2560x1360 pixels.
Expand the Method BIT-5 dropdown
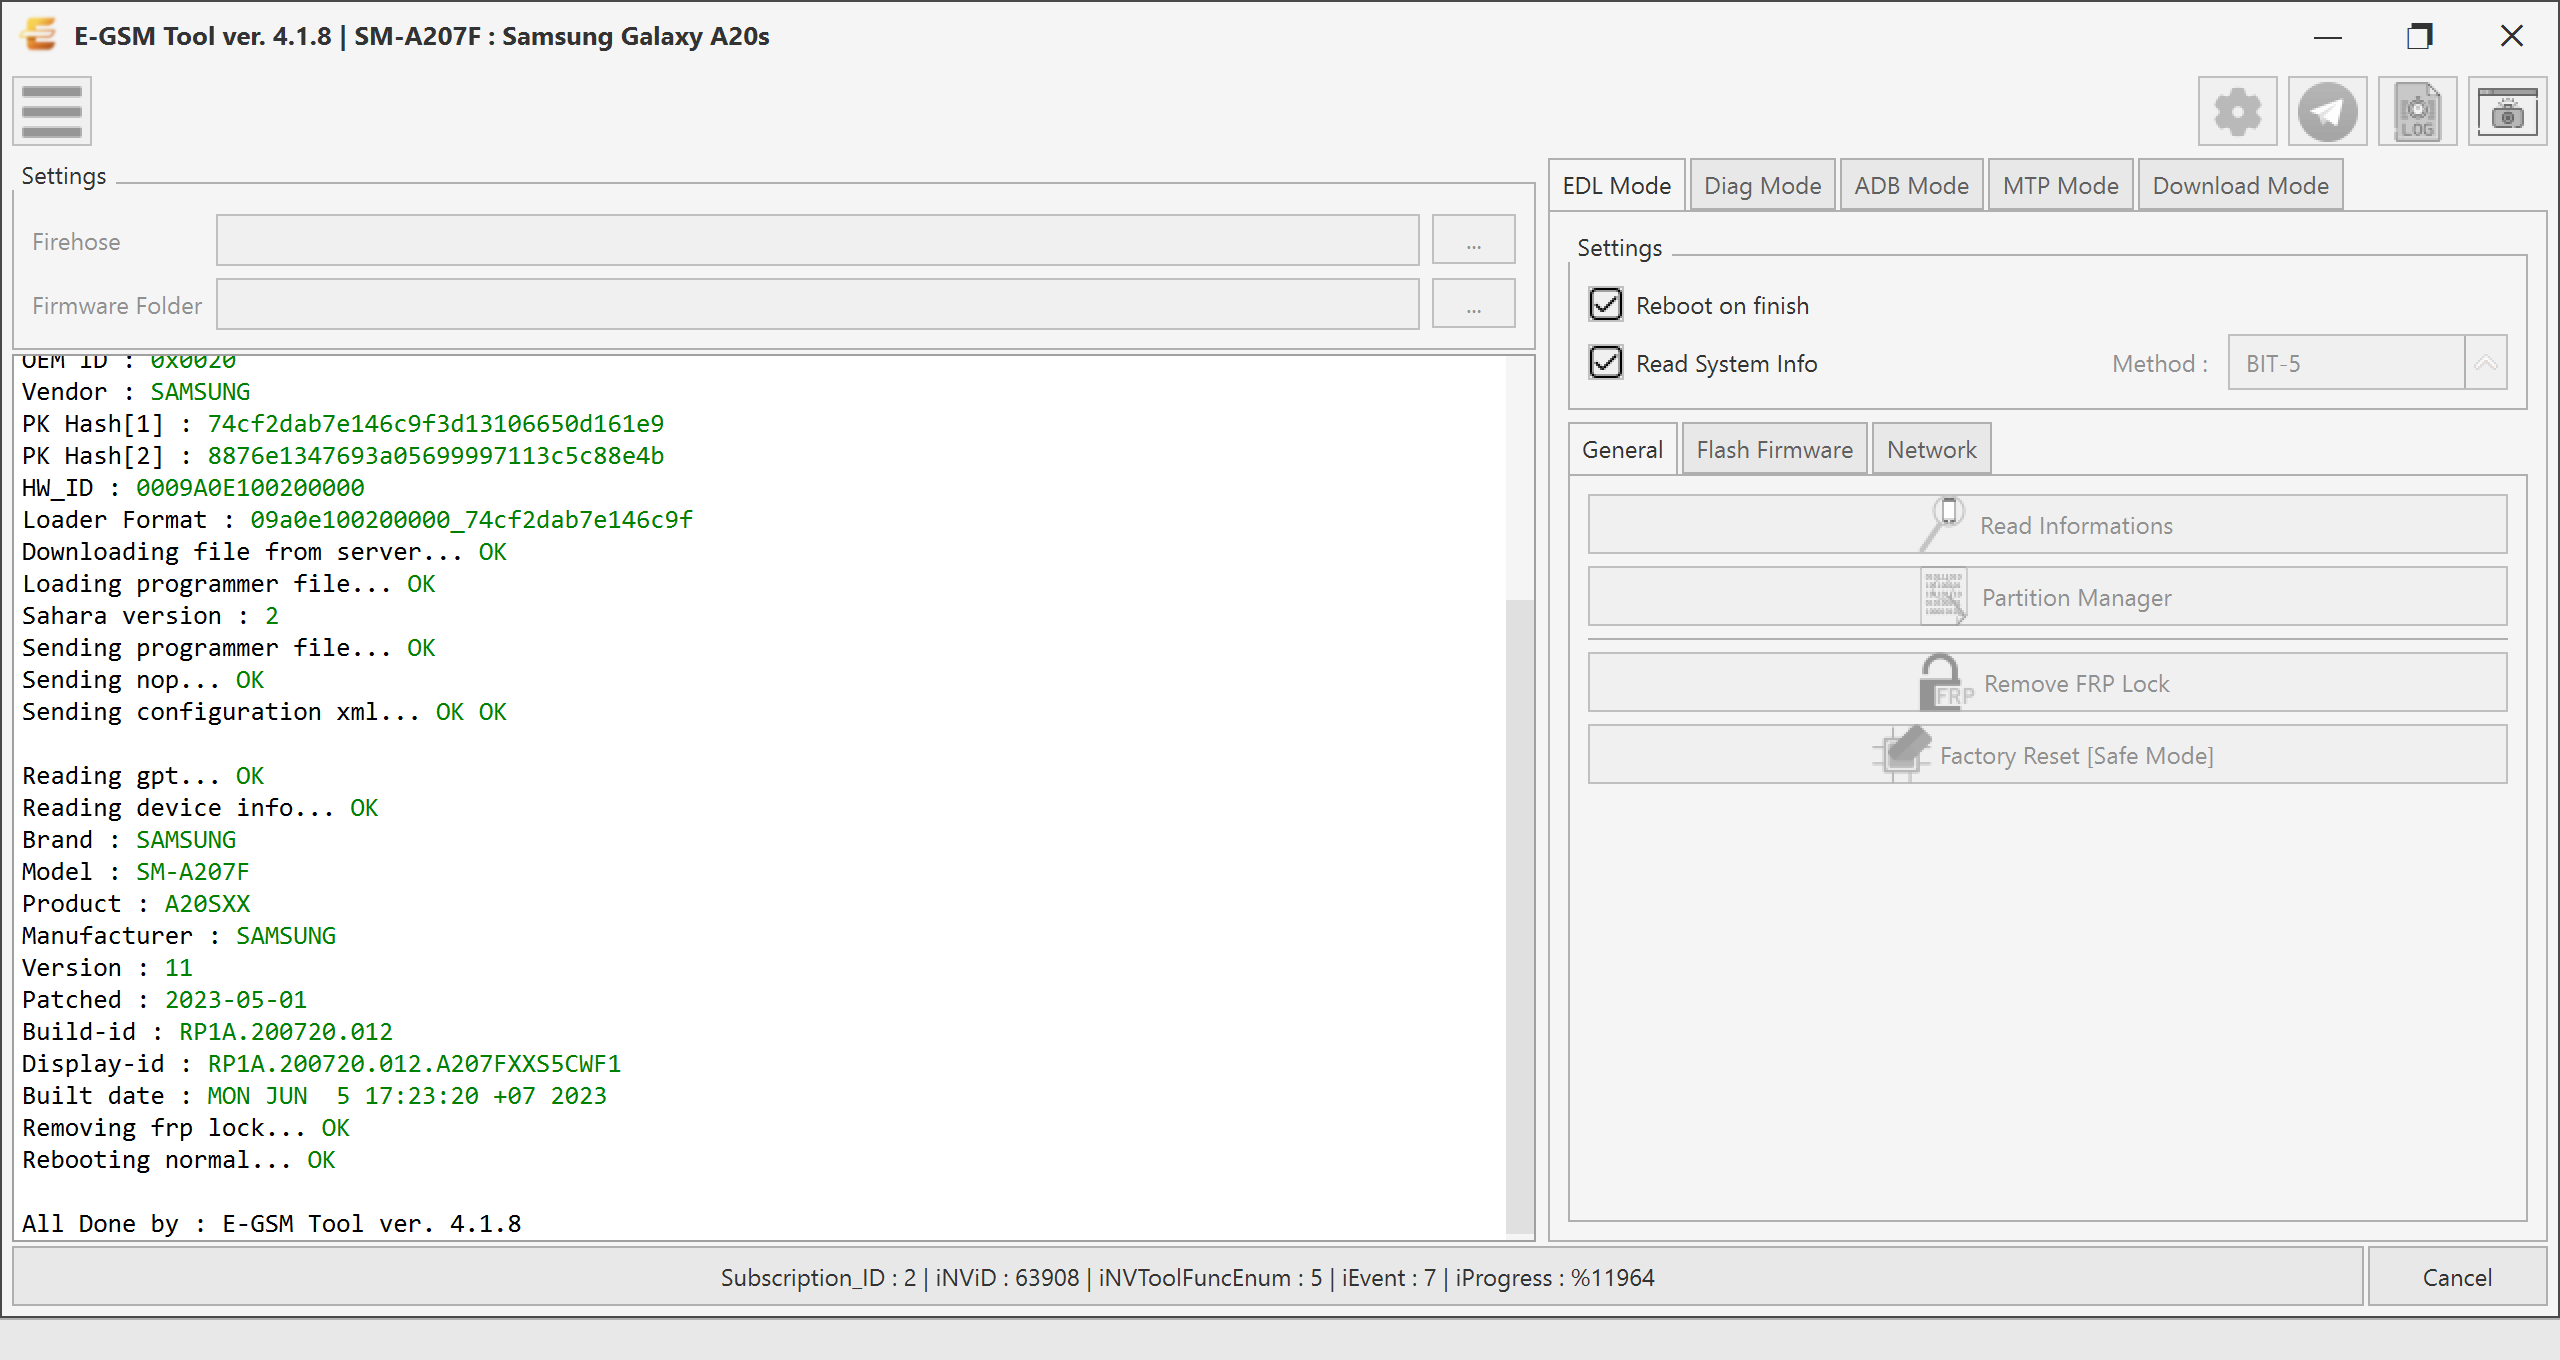[2486, 363]
